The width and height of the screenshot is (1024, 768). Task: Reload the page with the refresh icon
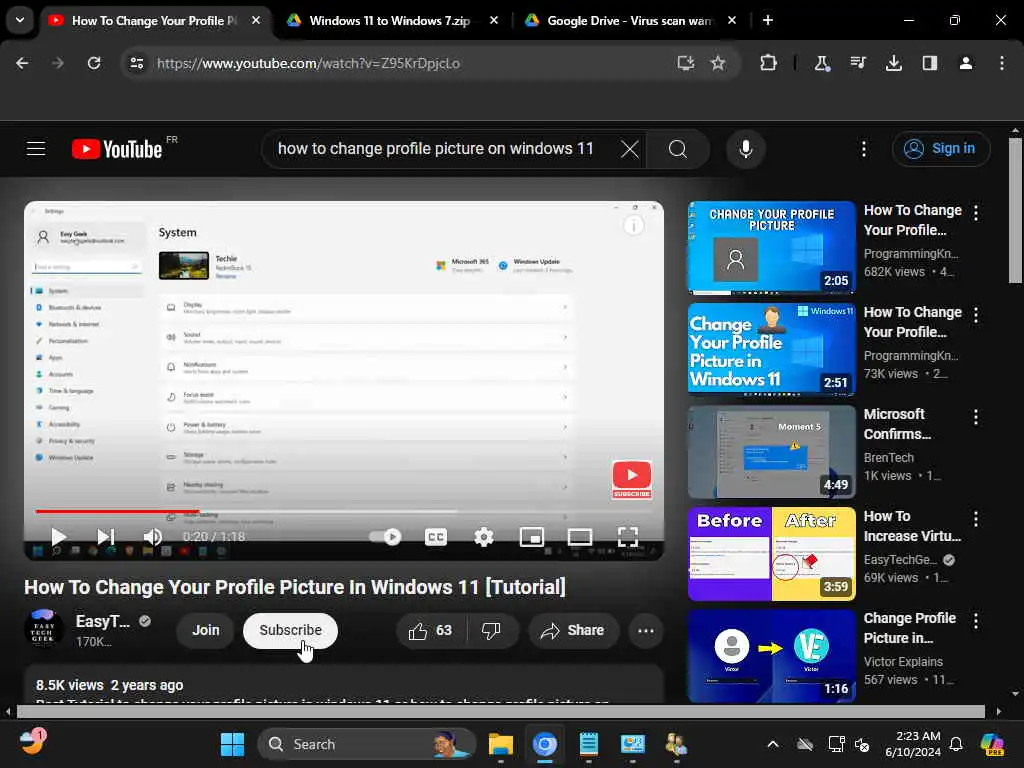94,63
